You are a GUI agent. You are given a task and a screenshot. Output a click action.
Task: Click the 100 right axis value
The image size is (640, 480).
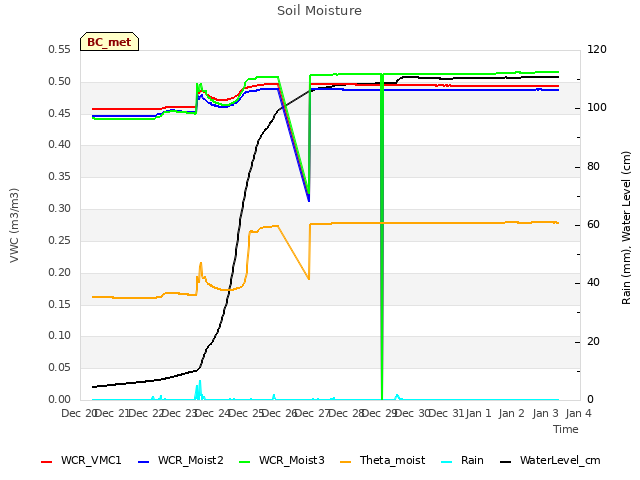(x=597, y=108)
